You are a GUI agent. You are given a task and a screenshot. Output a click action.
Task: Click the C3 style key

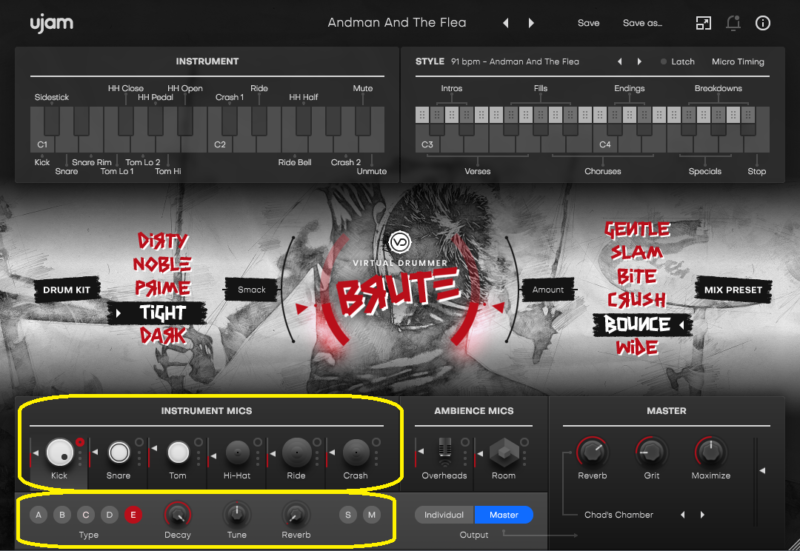click(x=428, y=144)
